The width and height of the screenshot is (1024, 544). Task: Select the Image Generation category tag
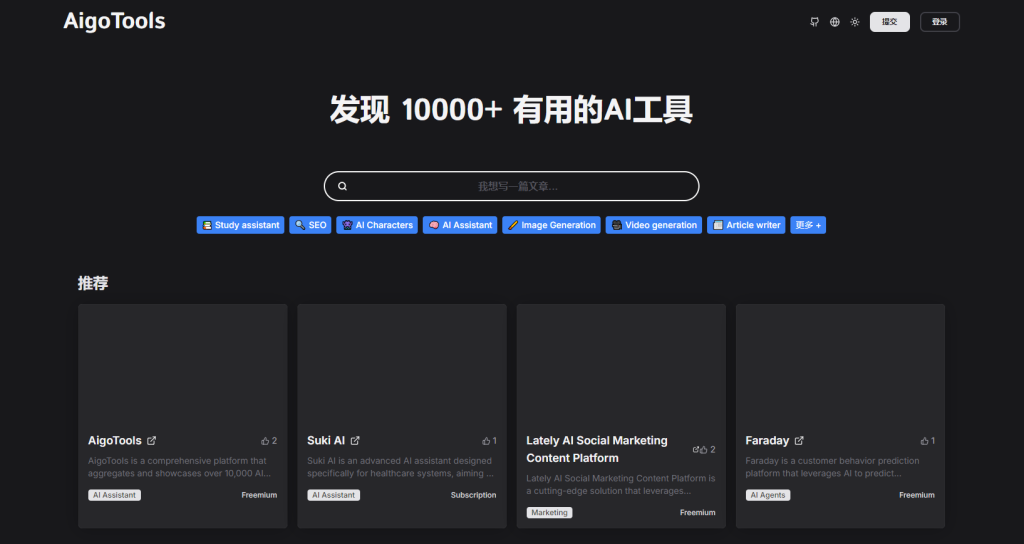pyautogui.click(x=551, y=225)
